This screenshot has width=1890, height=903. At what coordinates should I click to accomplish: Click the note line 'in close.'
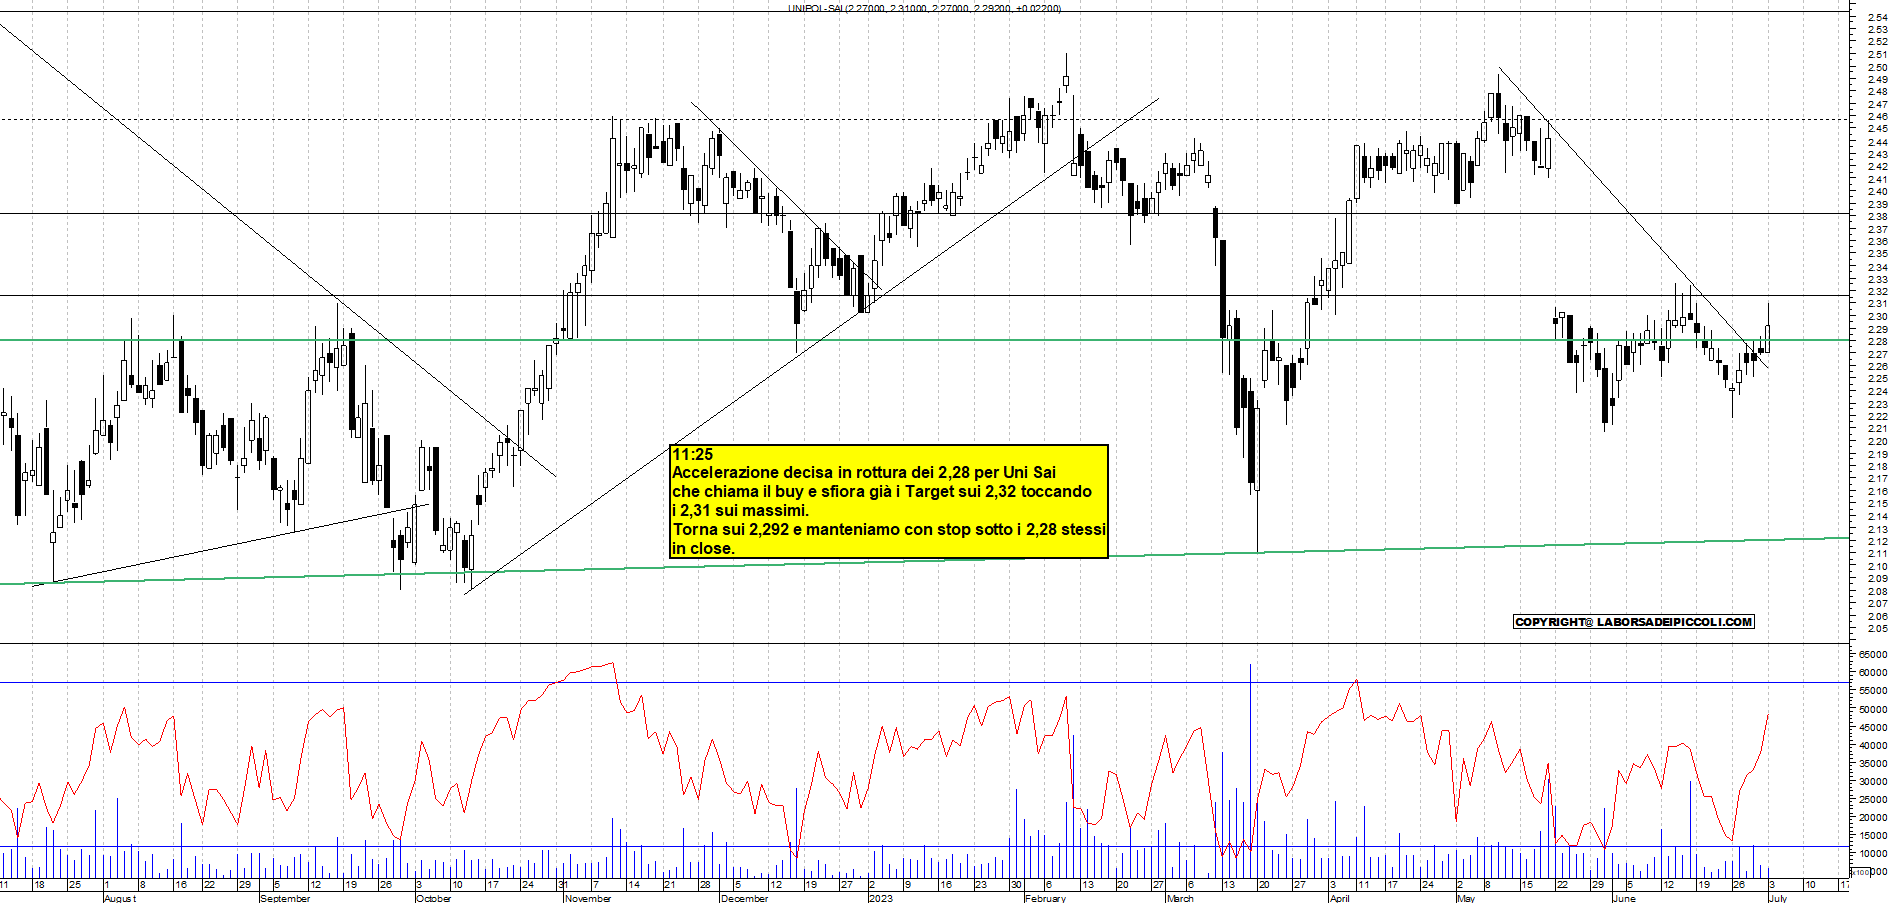click(x=703, y=548)
